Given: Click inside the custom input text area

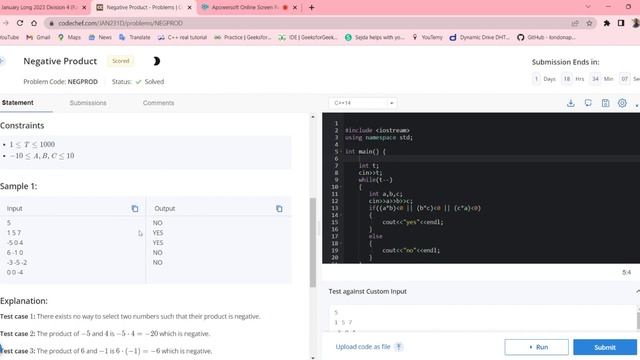Looking at the screenshot, I should pyautogui.click(x=482, y=319).
